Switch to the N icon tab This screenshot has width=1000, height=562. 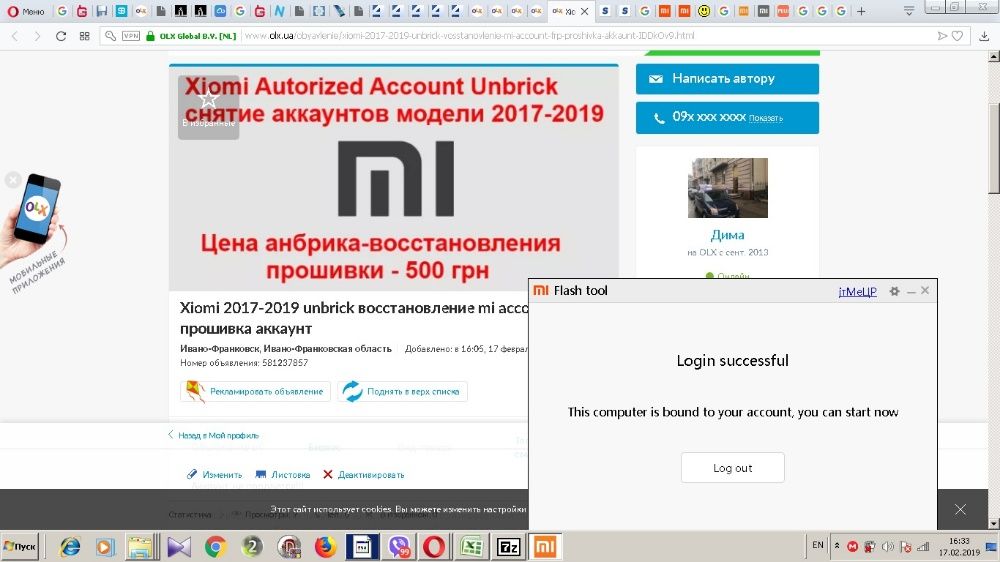coord(279,11)
